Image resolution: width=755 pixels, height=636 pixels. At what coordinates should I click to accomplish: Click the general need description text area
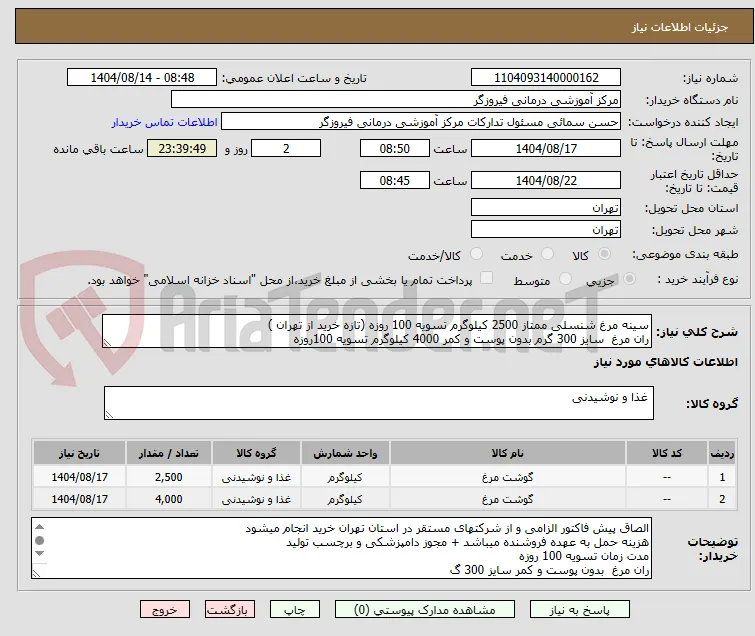(x=377, y=331)
